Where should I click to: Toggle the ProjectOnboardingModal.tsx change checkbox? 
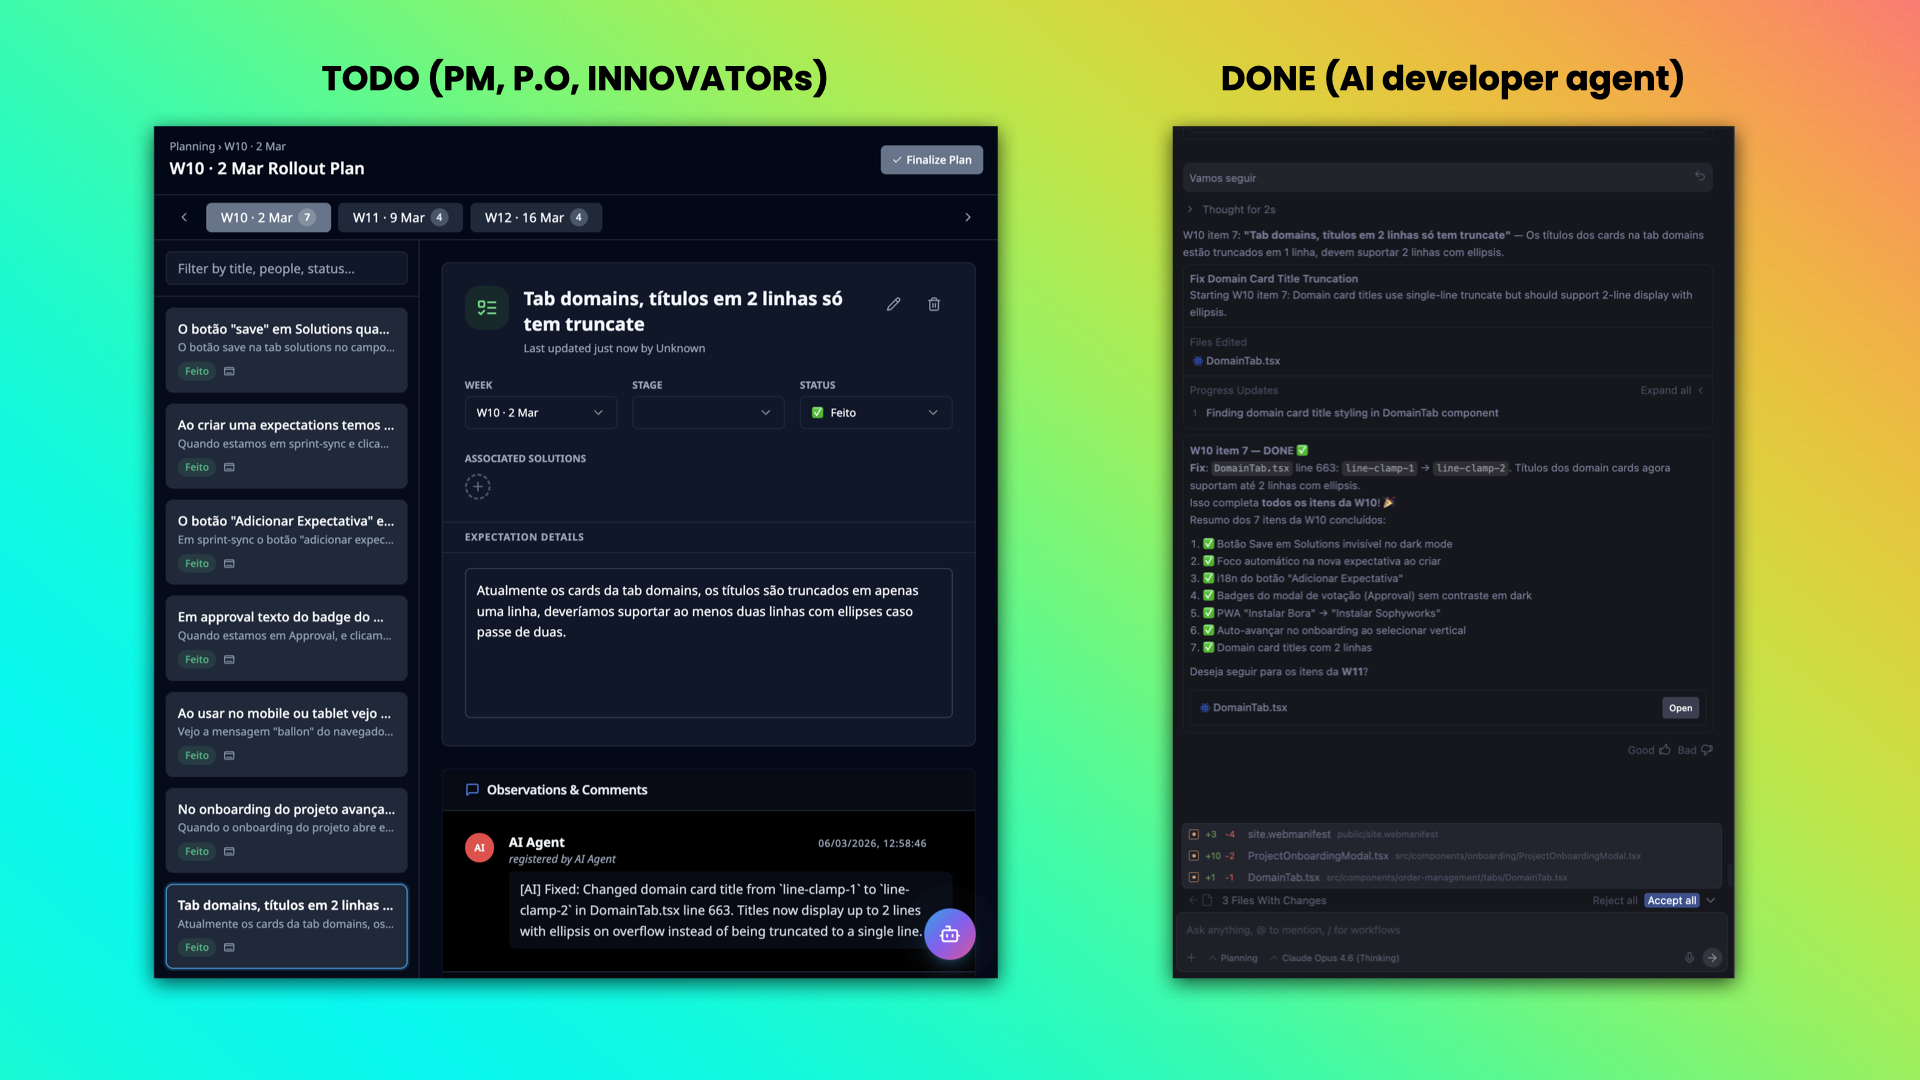1194,856
